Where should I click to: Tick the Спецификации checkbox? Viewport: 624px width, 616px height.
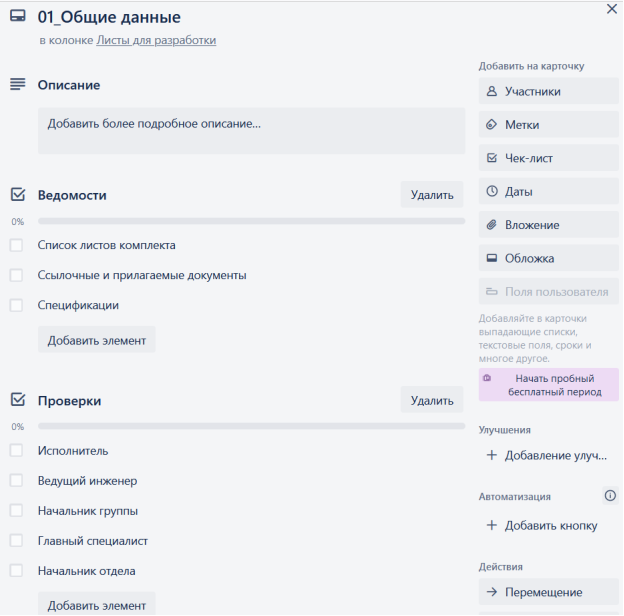tap(16, 305)
